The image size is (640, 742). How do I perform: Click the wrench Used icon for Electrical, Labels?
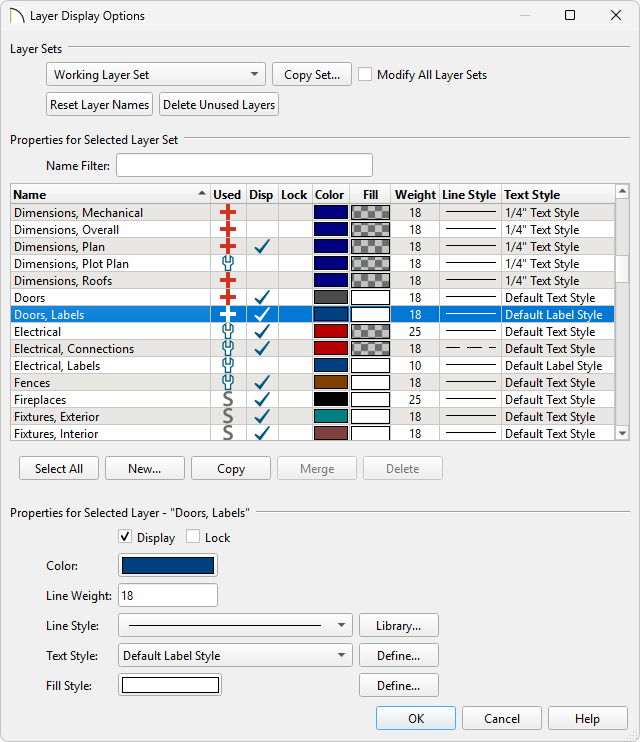pyautogui.click(x=228, y=366)
